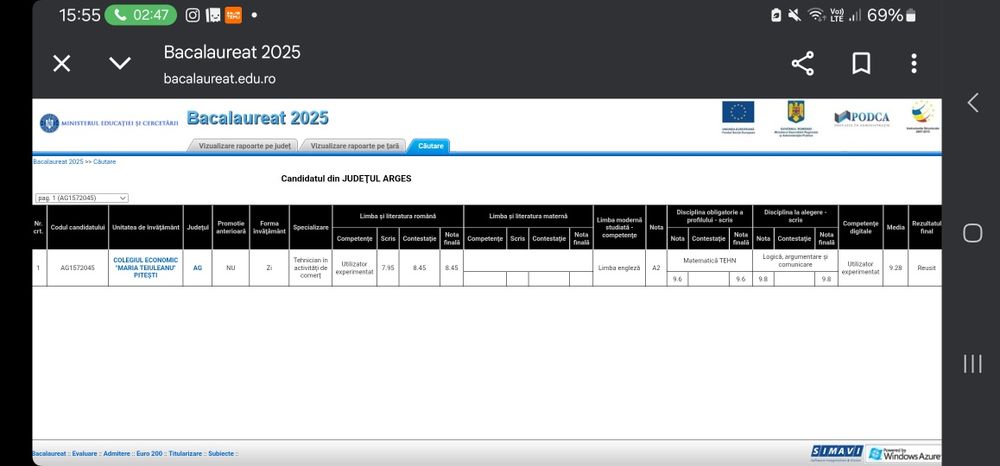This screenshot has width=1000, height=466.
Task: Click the Media column header
Action: (x=895, y=227)
